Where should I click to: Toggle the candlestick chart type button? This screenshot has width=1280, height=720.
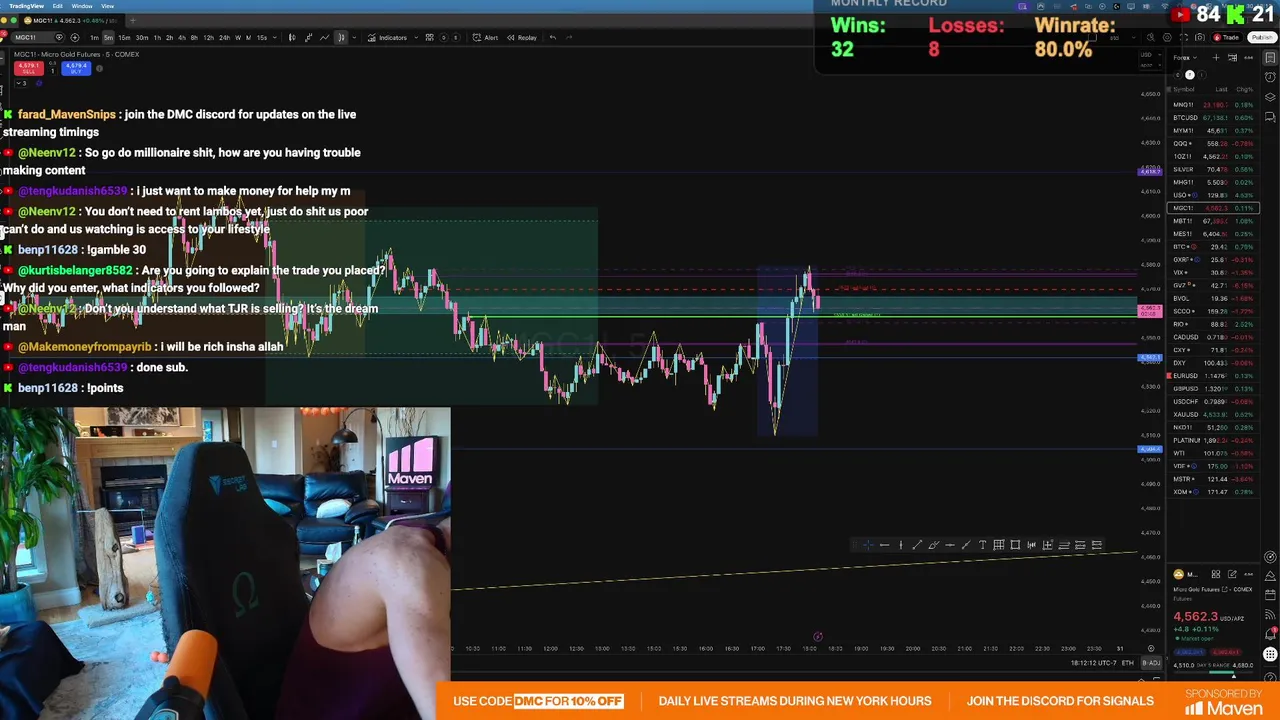point(292,38)
